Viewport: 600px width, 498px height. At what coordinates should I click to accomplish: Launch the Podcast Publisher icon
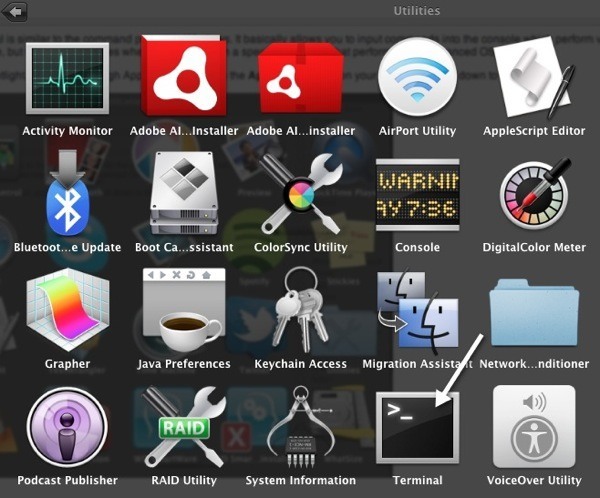(x=67, y=427)
